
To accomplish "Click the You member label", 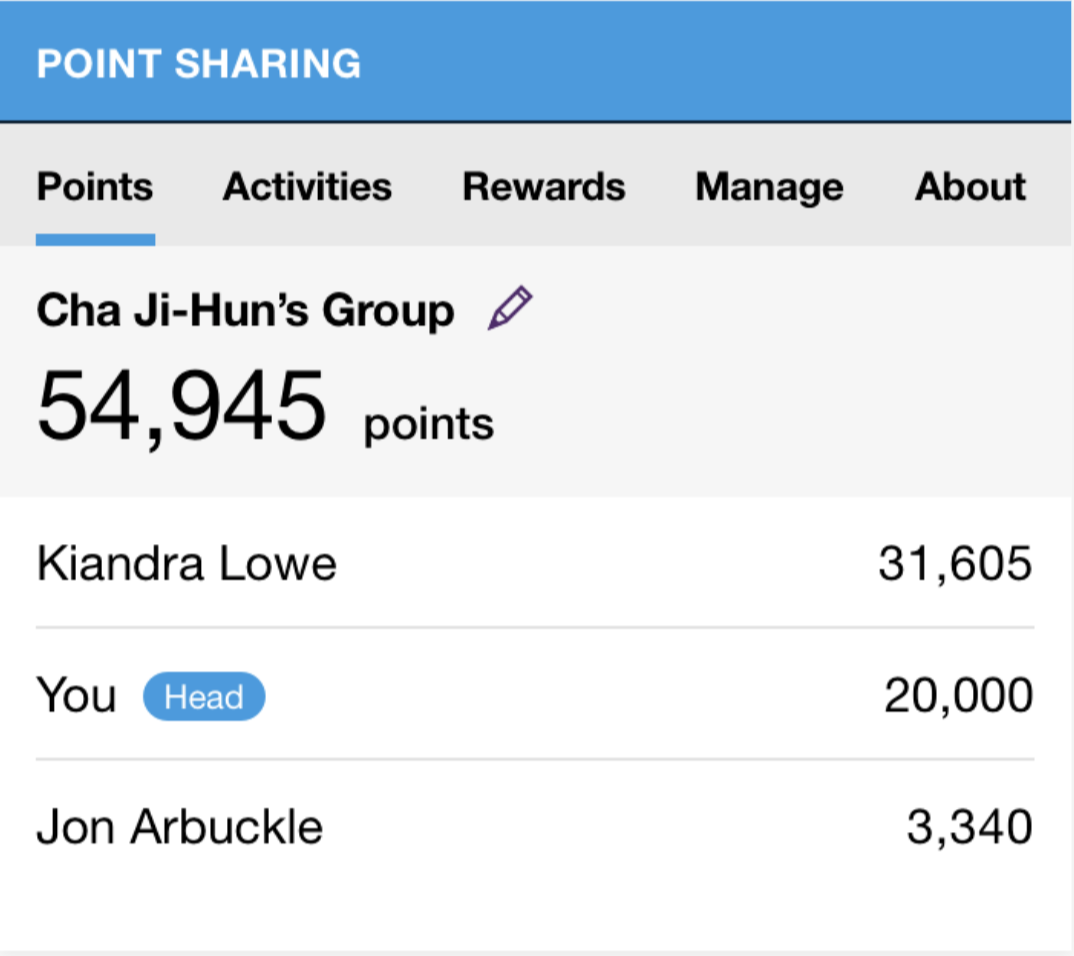I will point(76,696).
